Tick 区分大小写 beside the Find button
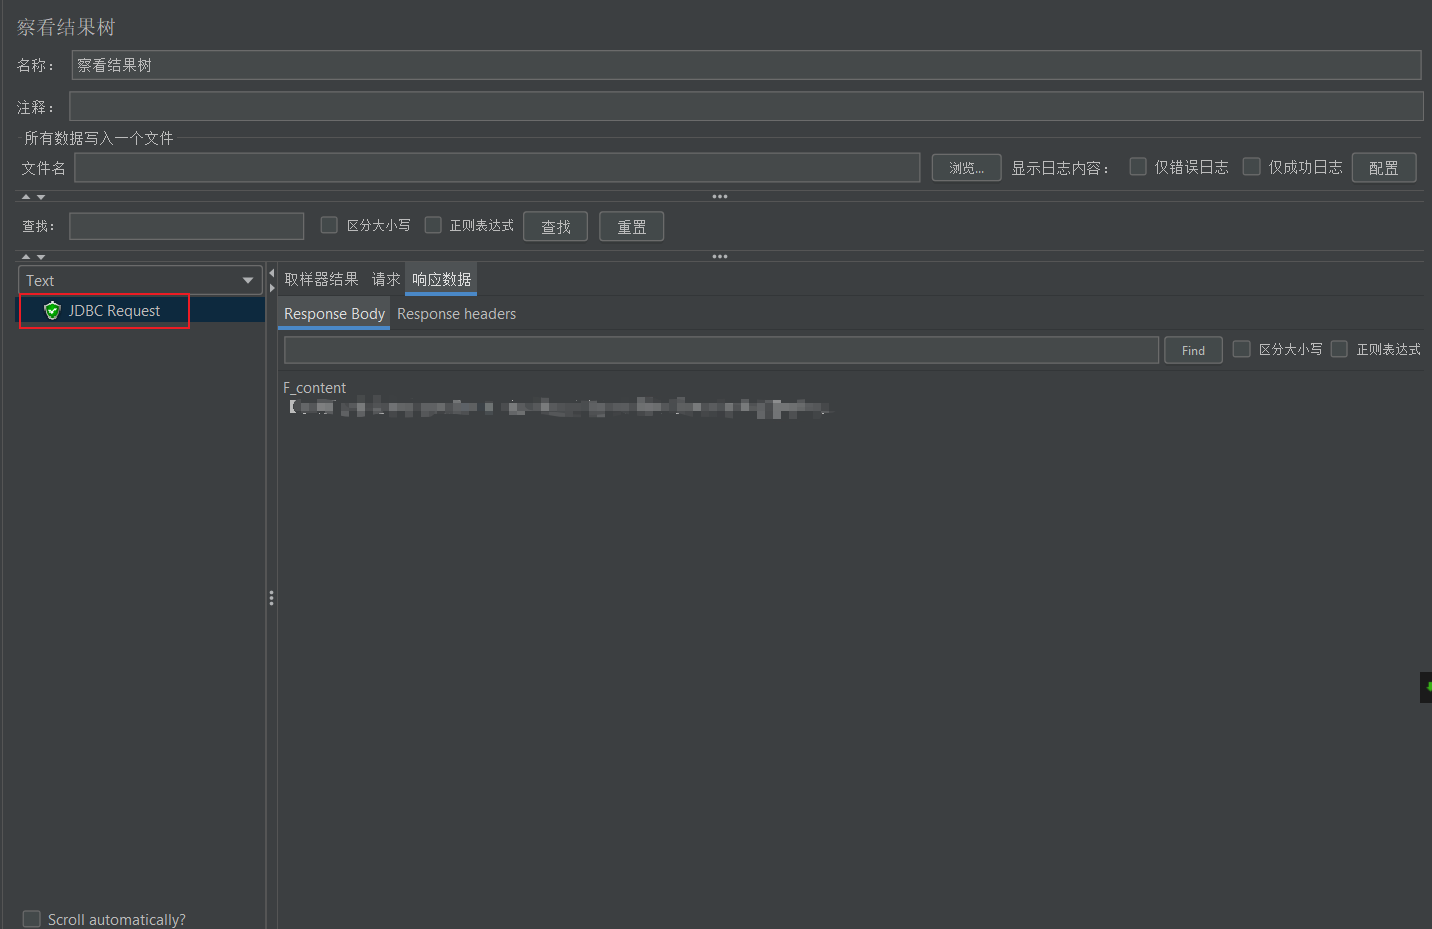The height and width of the screenshot is (929, 1432). 1242,349
